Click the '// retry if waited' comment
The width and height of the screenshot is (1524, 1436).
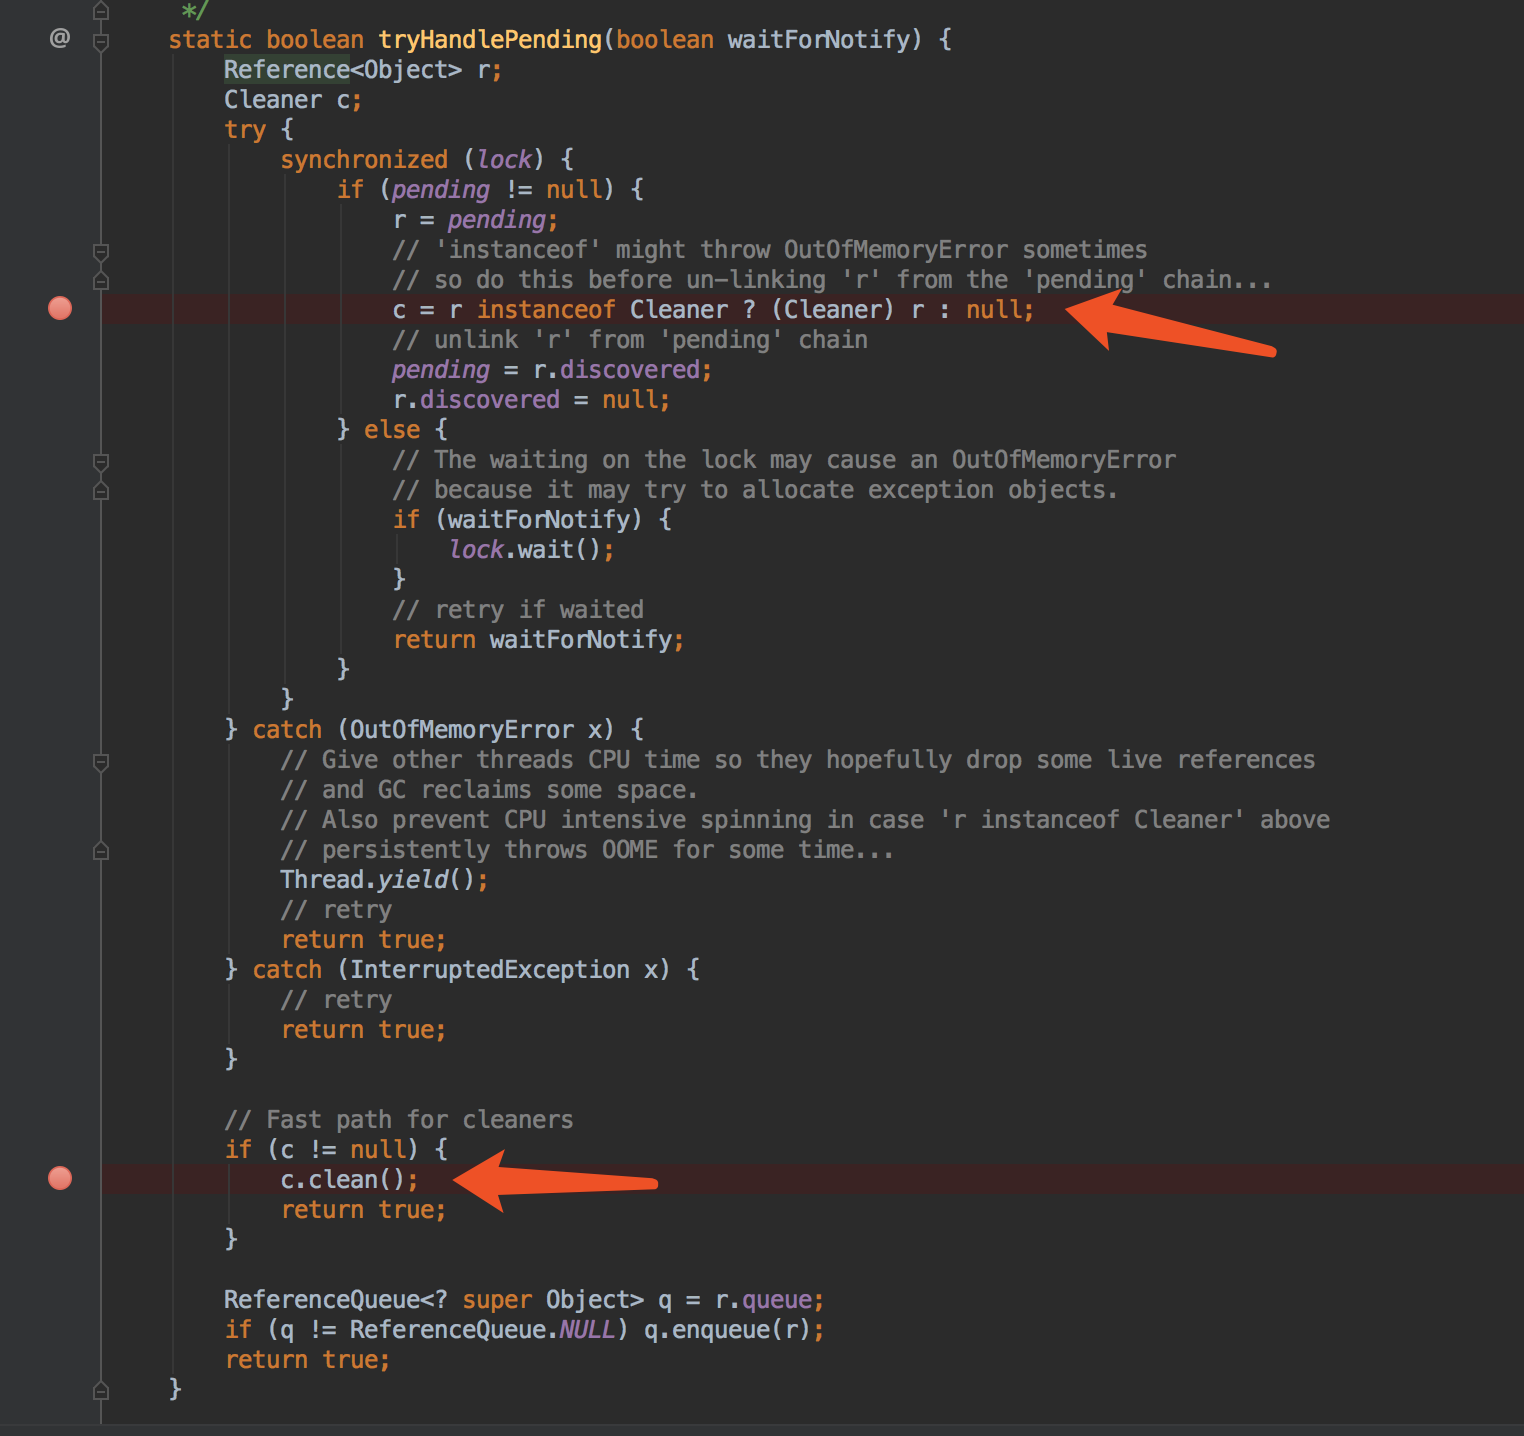coord(518,610)
